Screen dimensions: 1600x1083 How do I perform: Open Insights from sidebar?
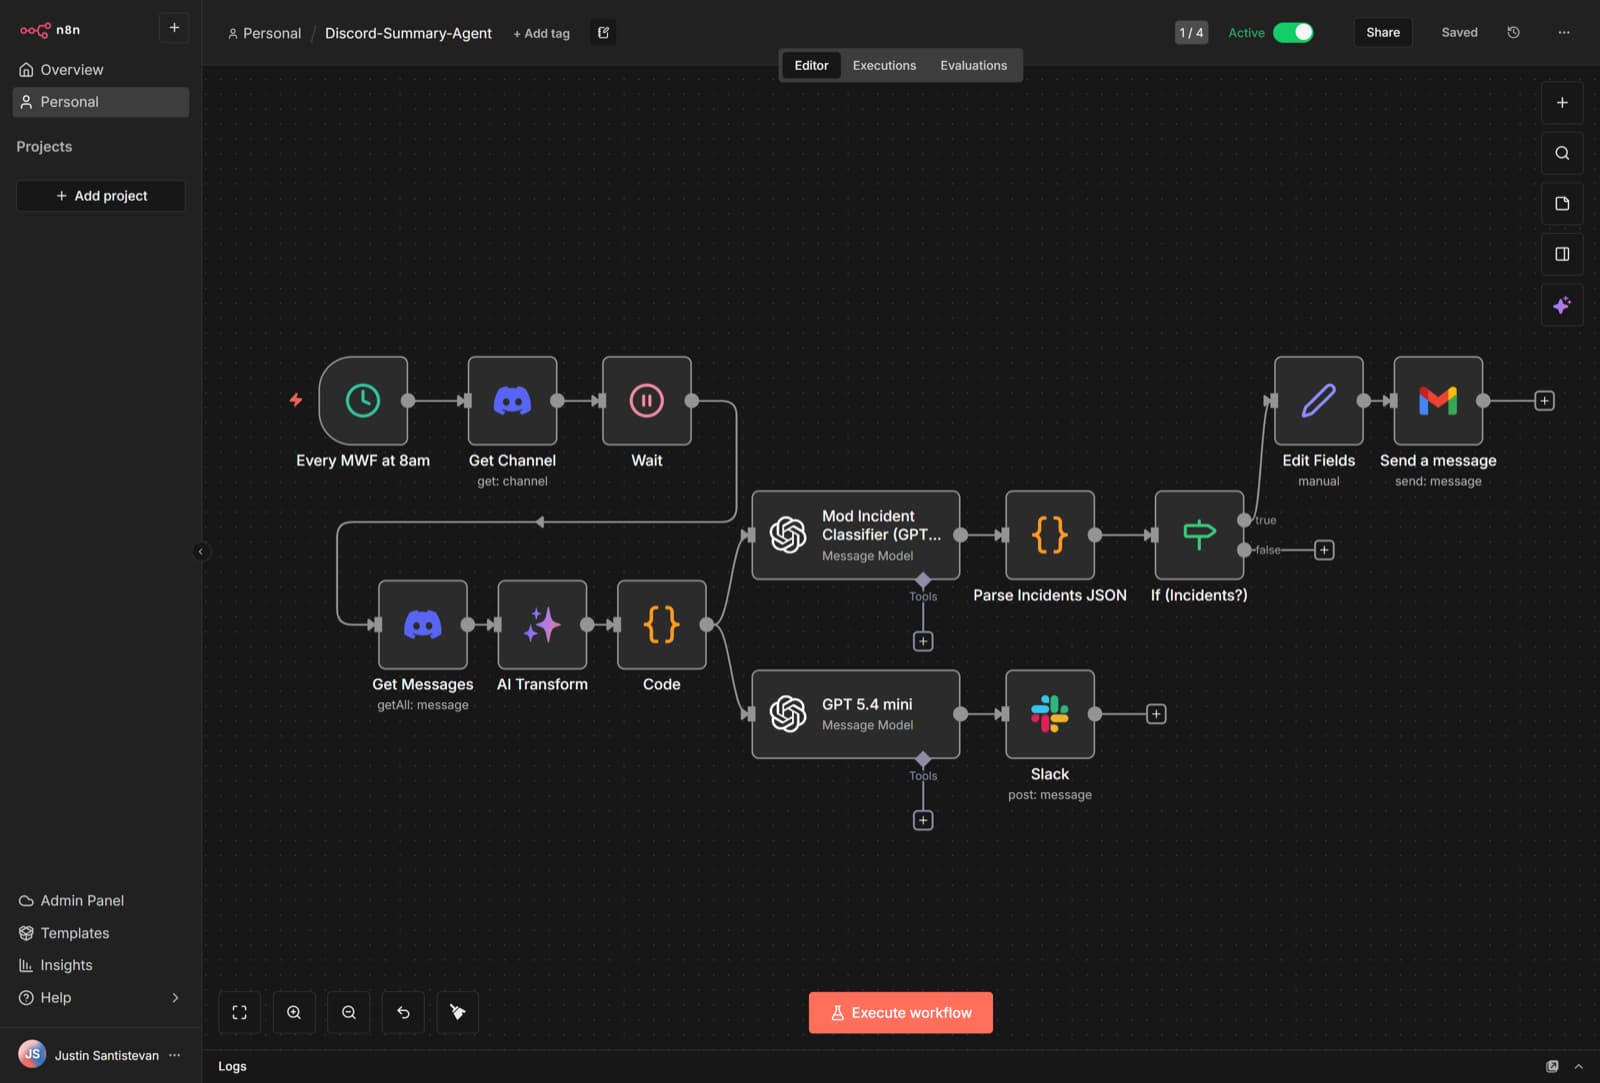tap(100, 965)
